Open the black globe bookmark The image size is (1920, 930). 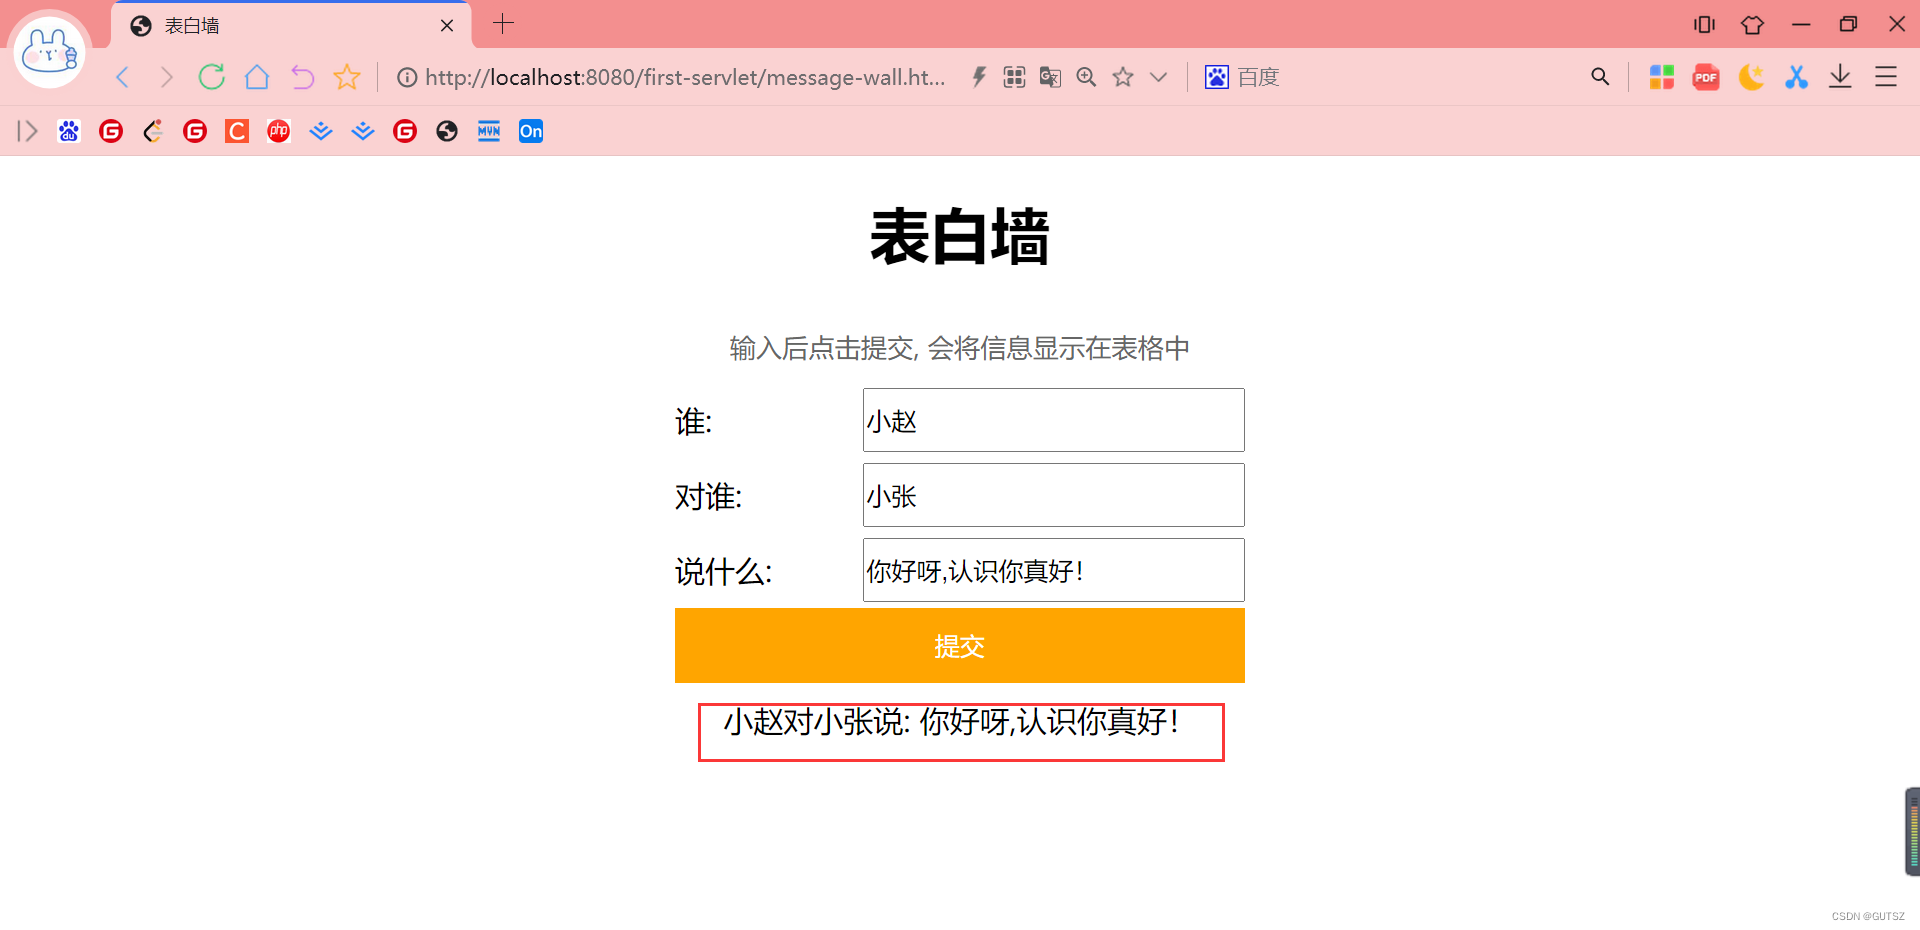pyautogui.click(x=447, y=131)
